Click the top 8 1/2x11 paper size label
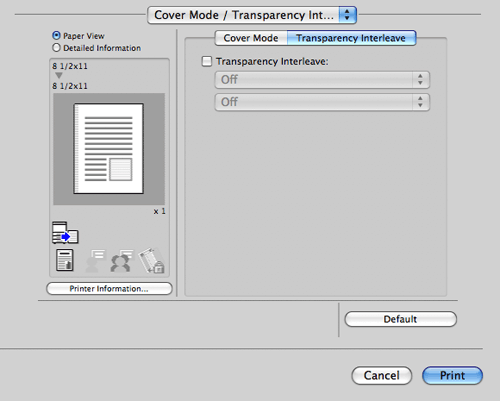 (x=70, y=66)
